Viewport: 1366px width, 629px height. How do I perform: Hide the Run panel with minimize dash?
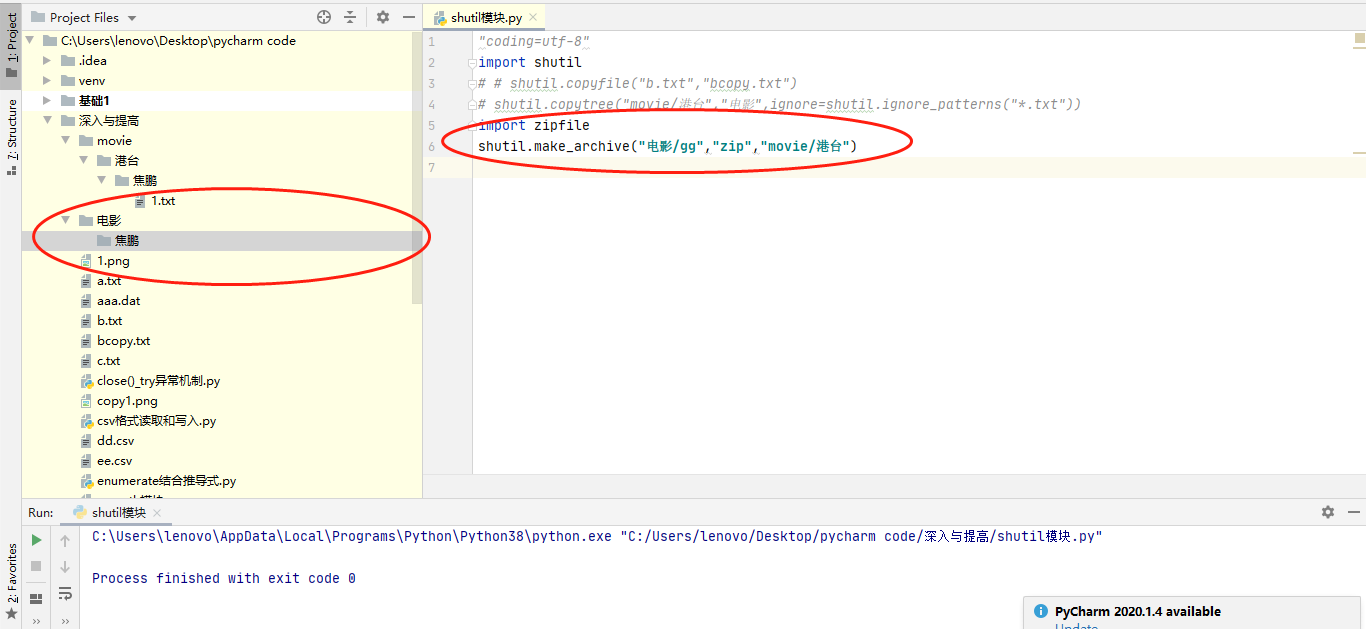1353,512
